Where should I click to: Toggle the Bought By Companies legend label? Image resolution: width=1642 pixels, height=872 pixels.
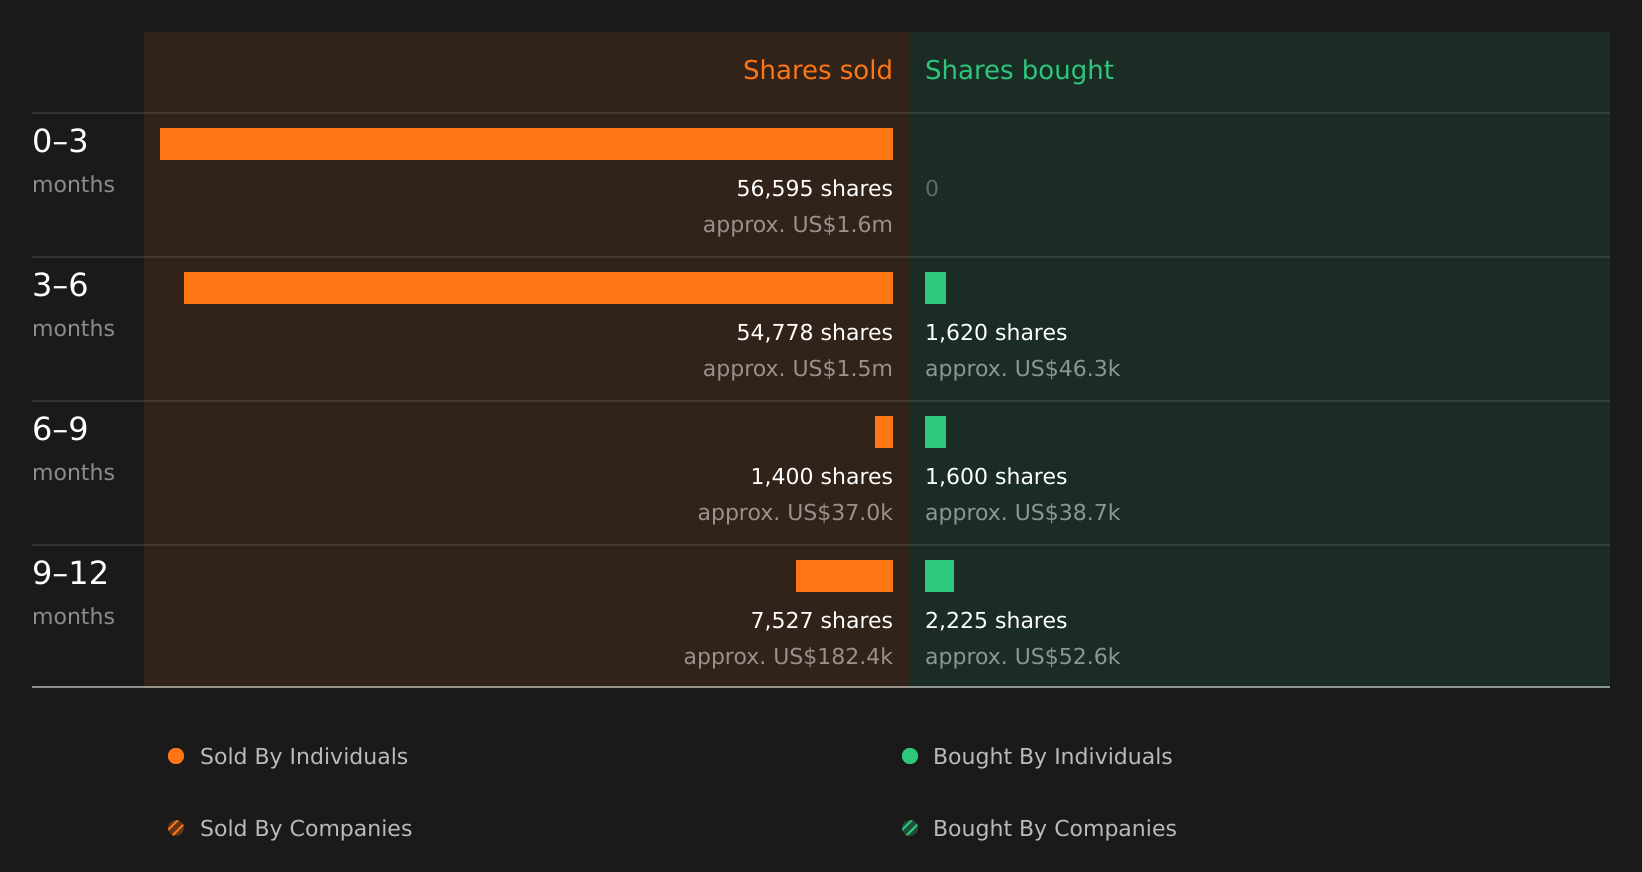coord(1055,829)
